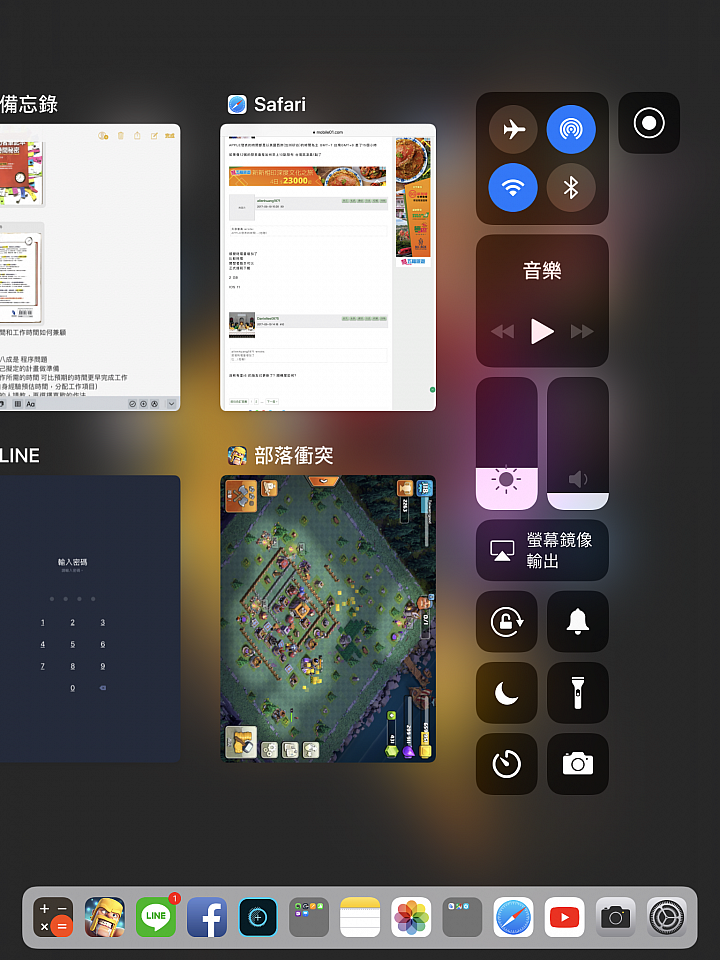Adjust the volume slider
This screenshot has height=960, width=720.
coord(577,443)
